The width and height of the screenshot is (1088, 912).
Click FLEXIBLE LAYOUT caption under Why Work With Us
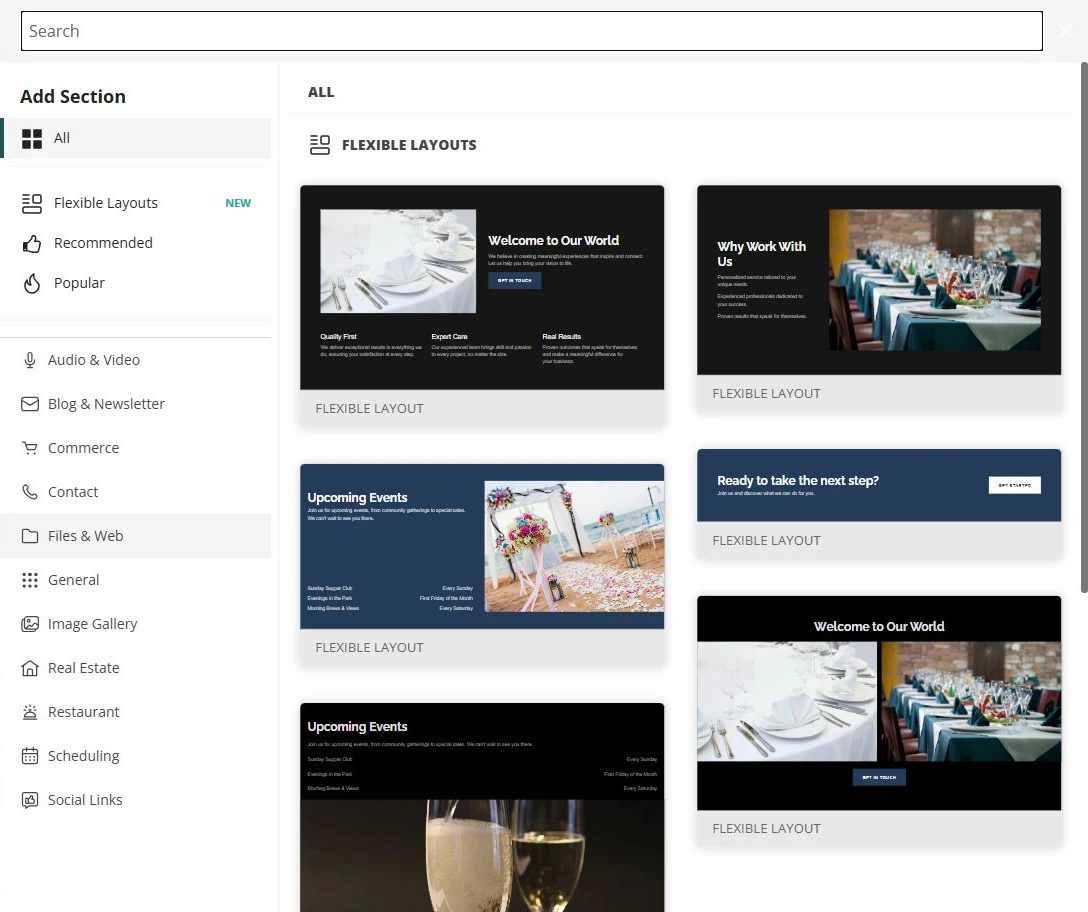click(767, 394)
